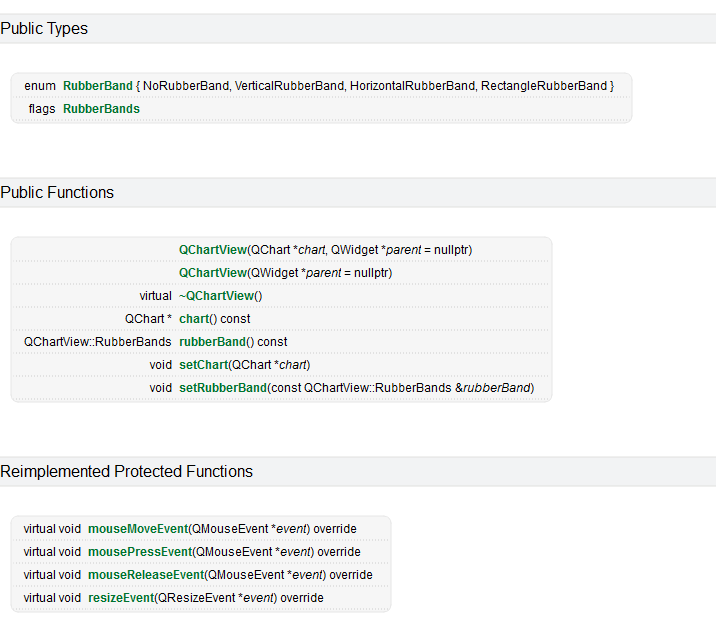This screenshot has height=638, width=716.
Task: Click the Reimplemented Protected Functions heading
Action: [126, 472]
